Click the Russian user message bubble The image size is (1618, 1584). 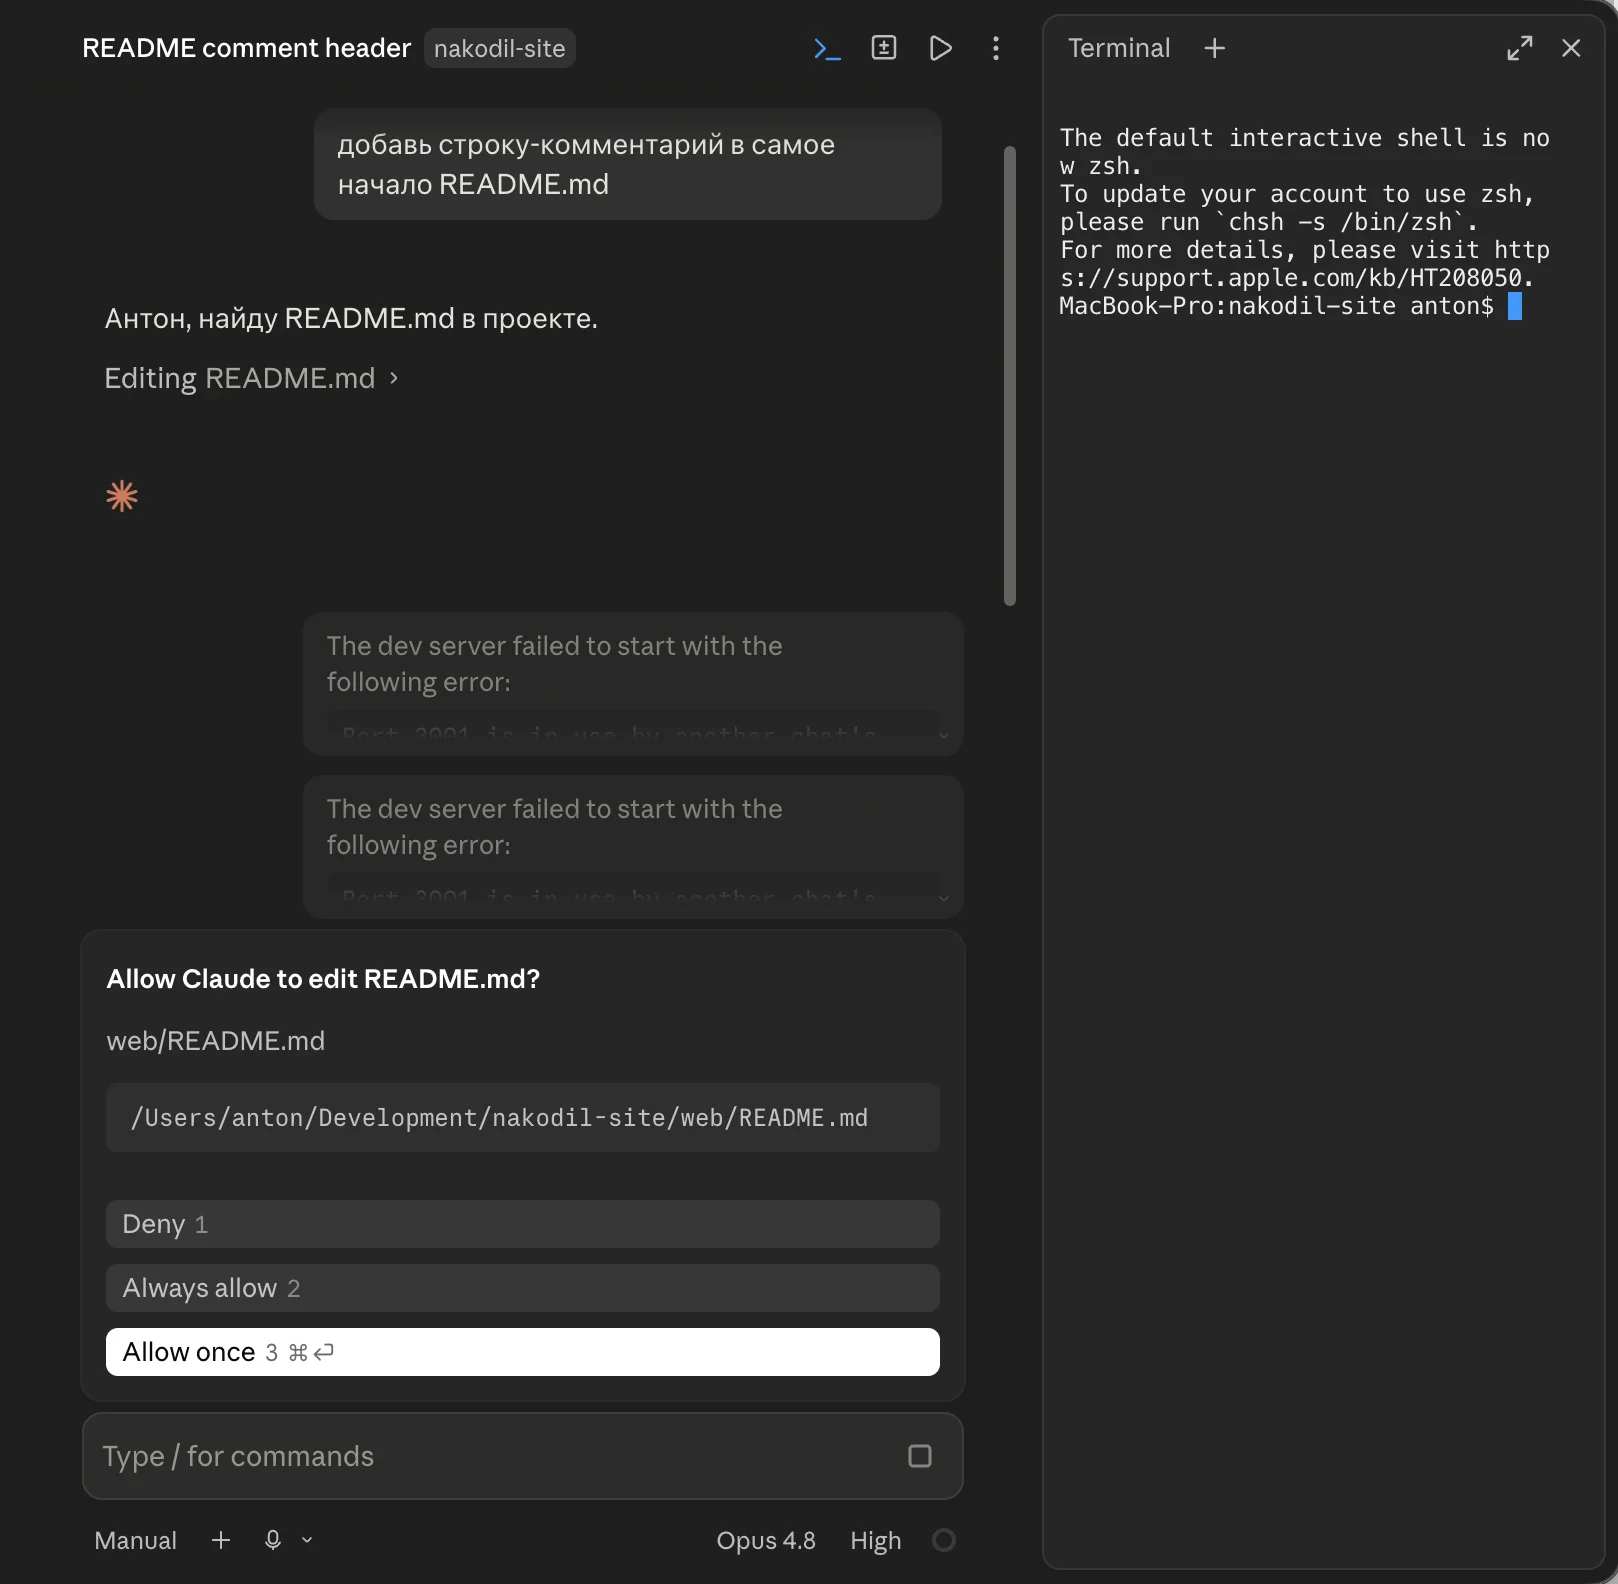click(627, 164)
